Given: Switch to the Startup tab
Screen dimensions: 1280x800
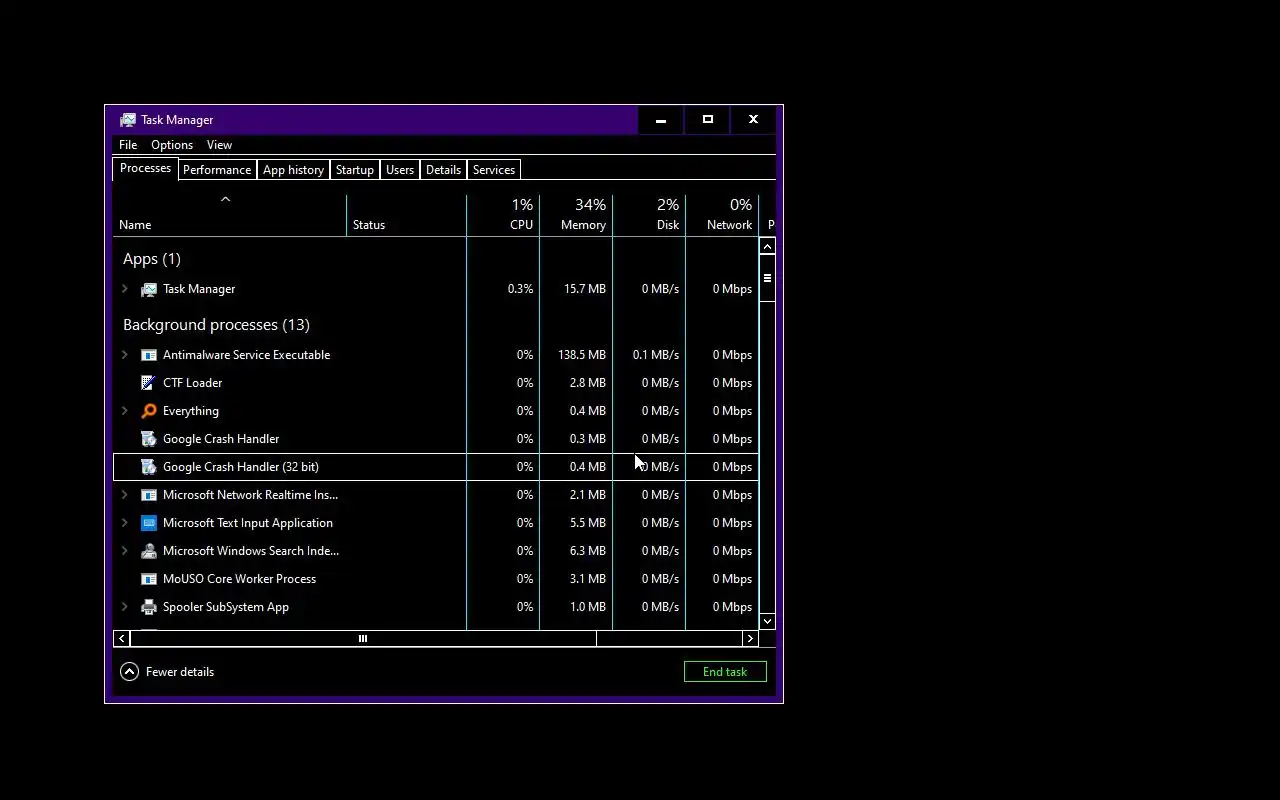Looking at the screenshot, I should [x=355, y=170].
